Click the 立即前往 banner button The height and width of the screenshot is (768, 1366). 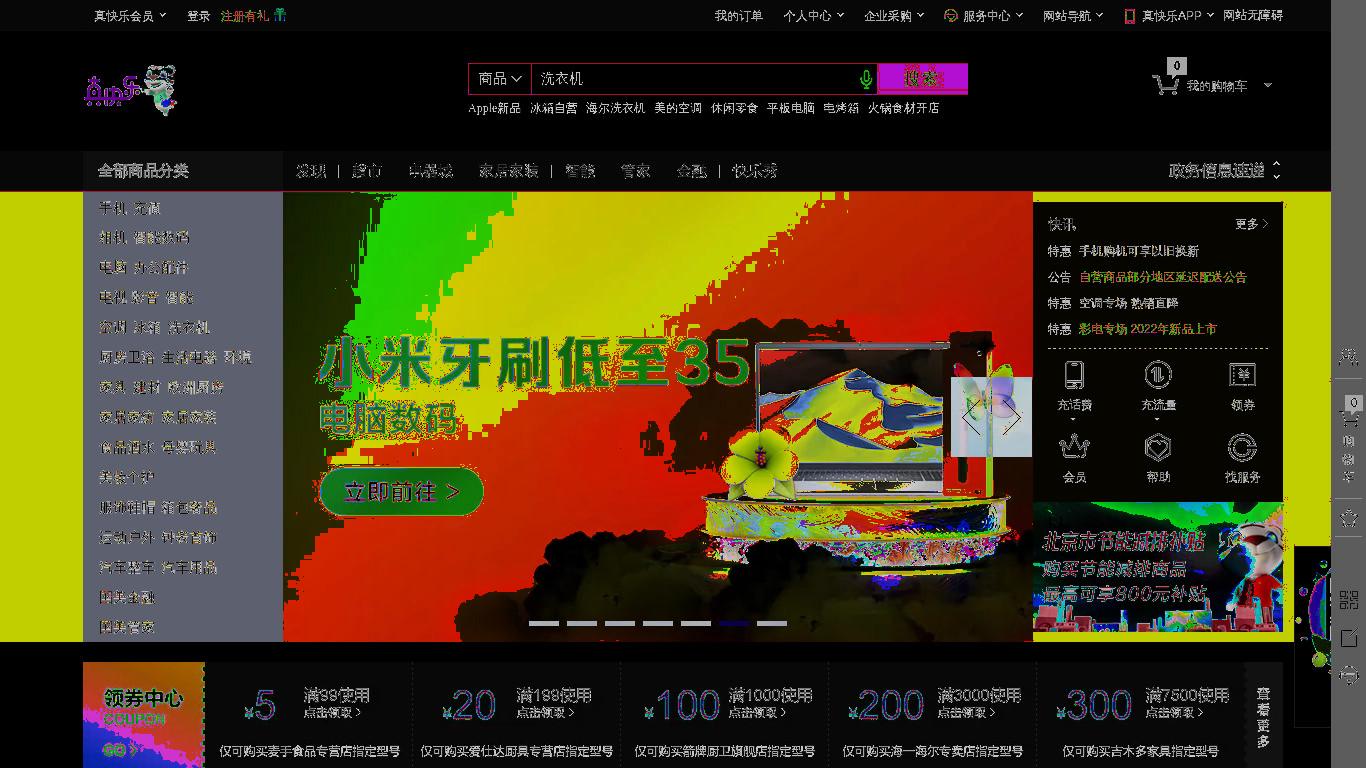pyautogui.click(x=402, y=492)
